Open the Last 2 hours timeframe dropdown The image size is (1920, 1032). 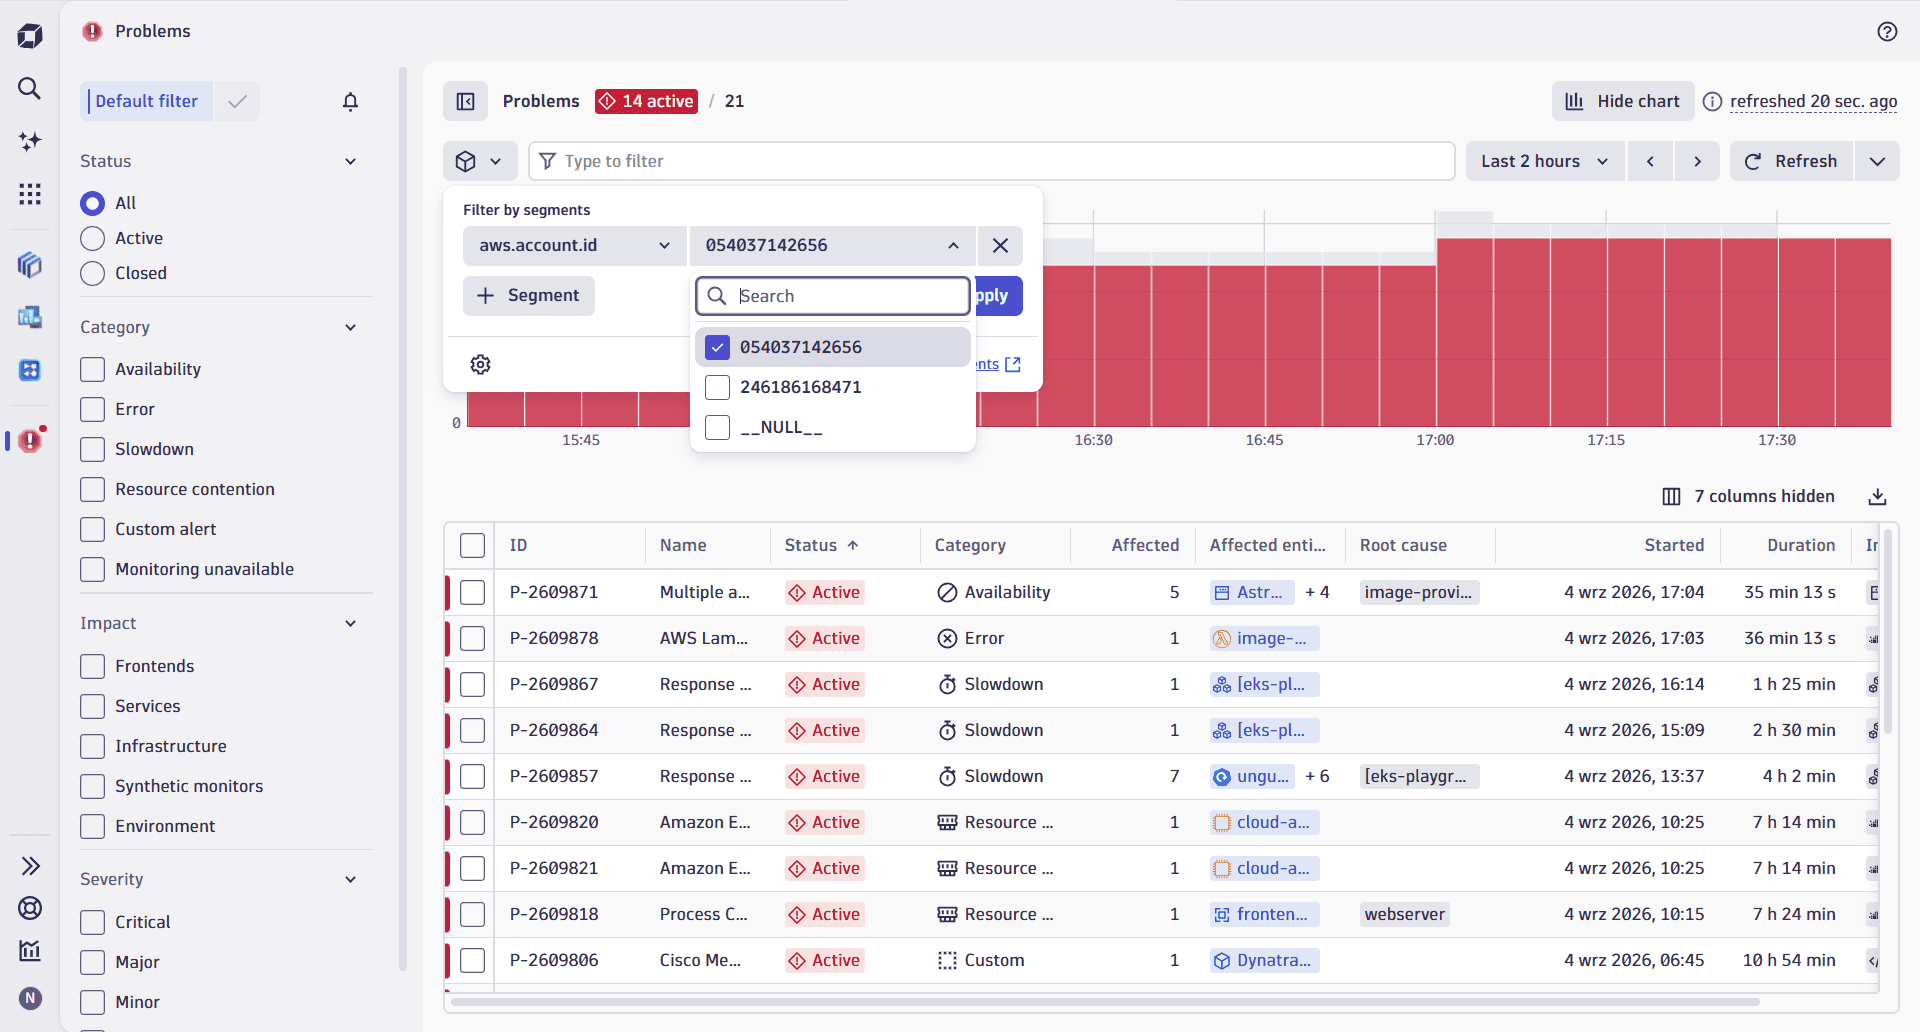click(1544, 161)
